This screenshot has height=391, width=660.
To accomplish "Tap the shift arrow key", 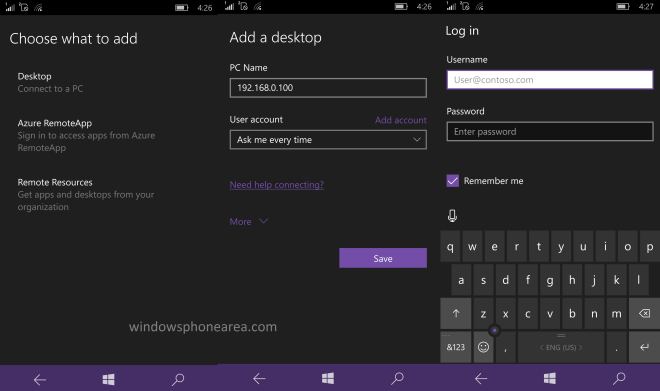I will (x=456, y=314).
